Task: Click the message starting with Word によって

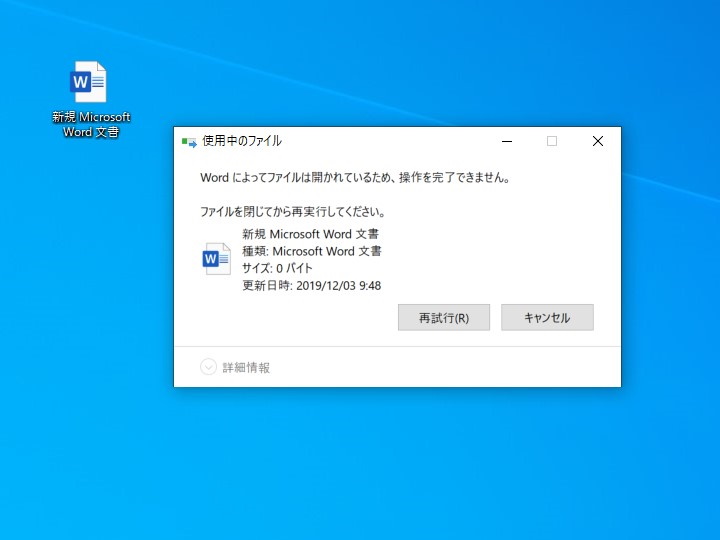Action: 355,177
